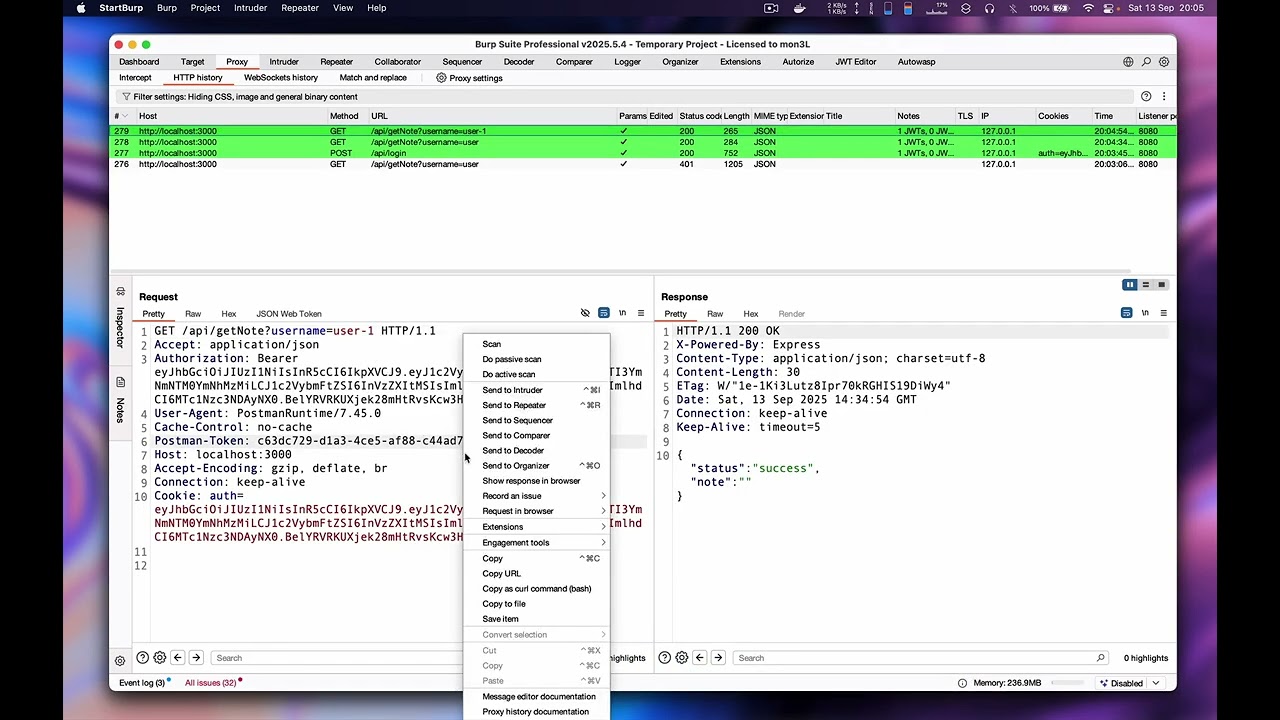The image size is (1280, 720).
Task: Open filter help question mark icon
Action: 1146,97
